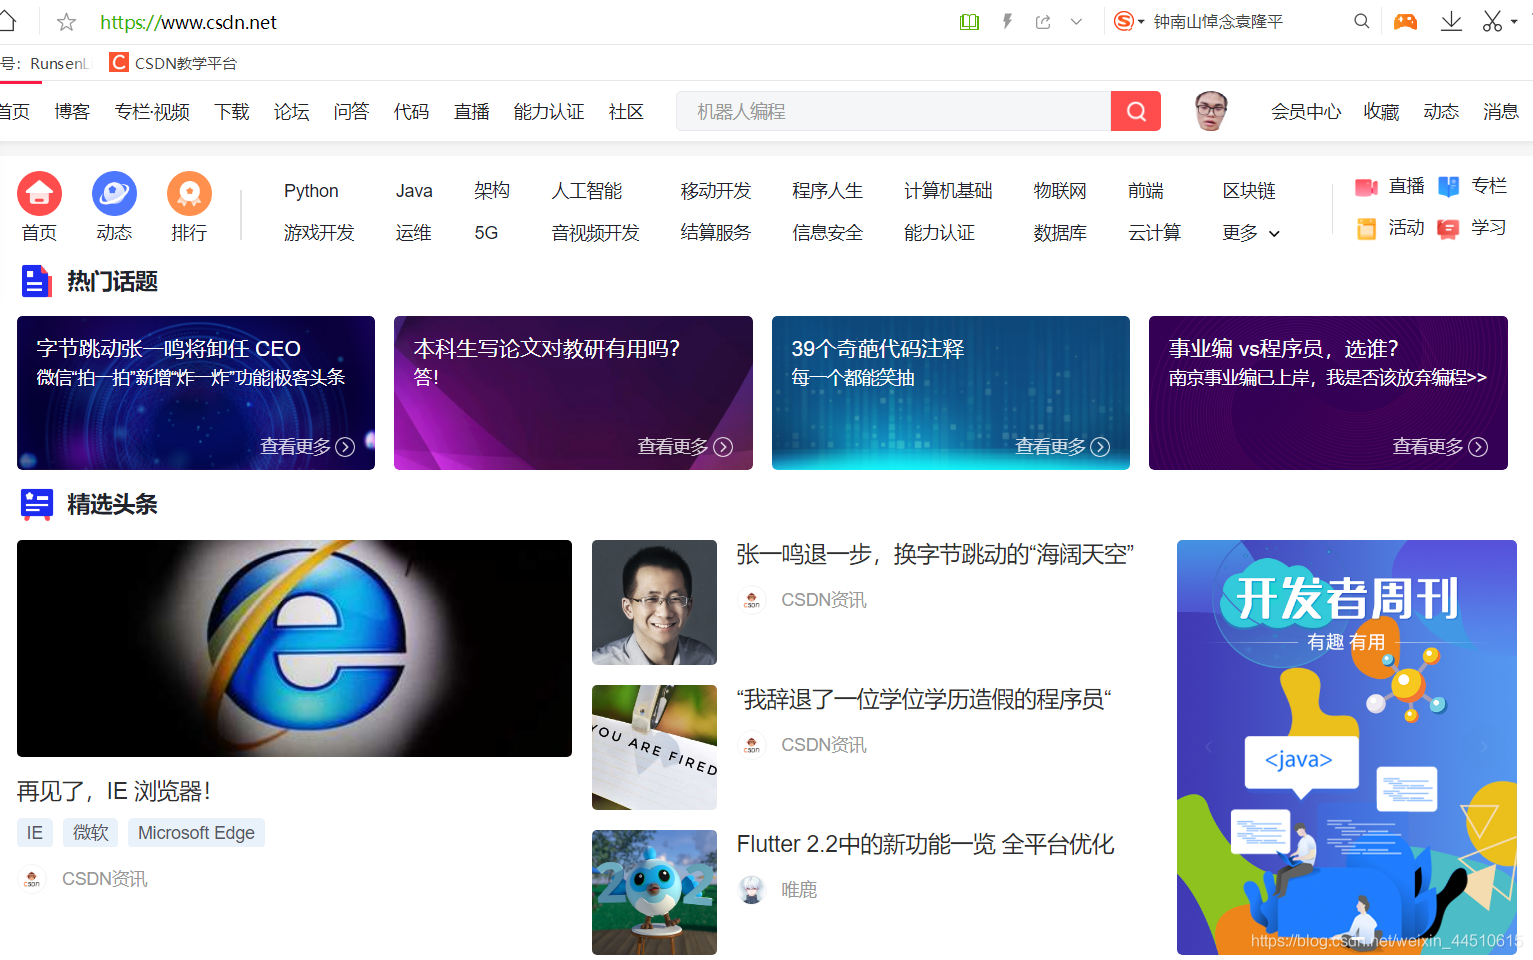Open the IE browser logo headline image
The height and width of the screenshot is (960, 1533).
tap(294, 648)
